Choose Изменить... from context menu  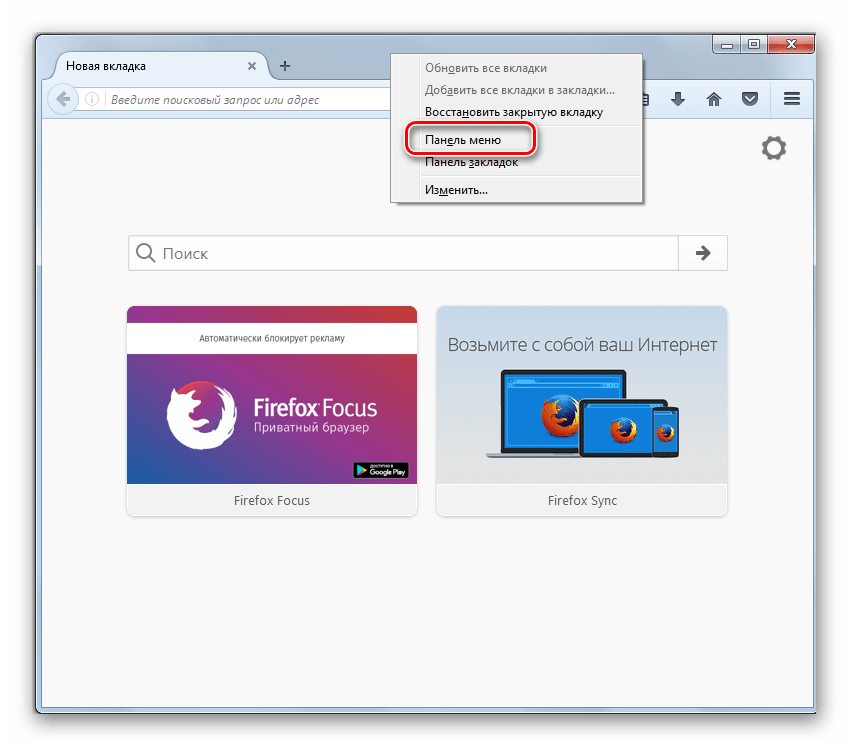pos(456,190)
